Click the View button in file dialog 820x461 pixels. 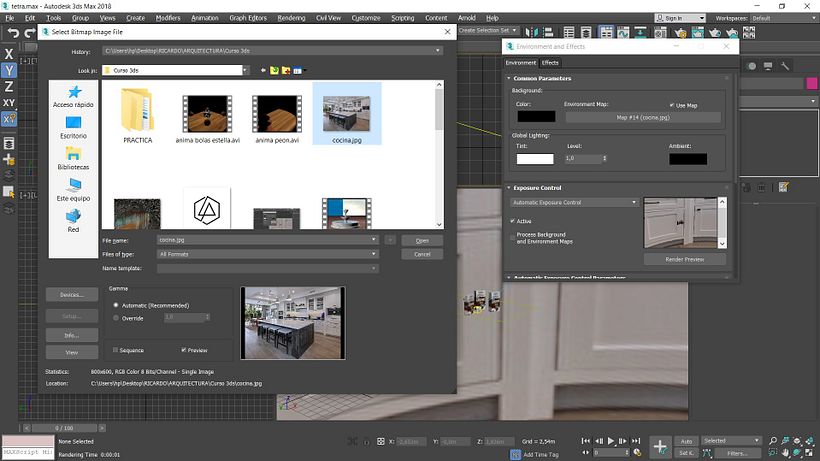72,352
